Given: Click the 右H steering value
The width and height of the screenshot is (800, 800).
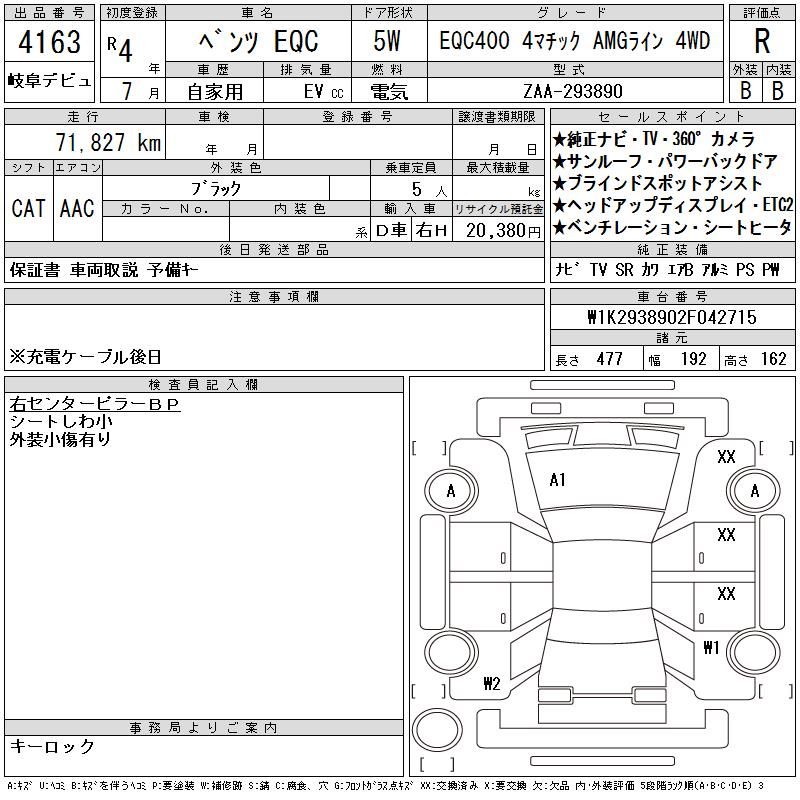Looking at the screenshot, I should click(x=432, y=231).
